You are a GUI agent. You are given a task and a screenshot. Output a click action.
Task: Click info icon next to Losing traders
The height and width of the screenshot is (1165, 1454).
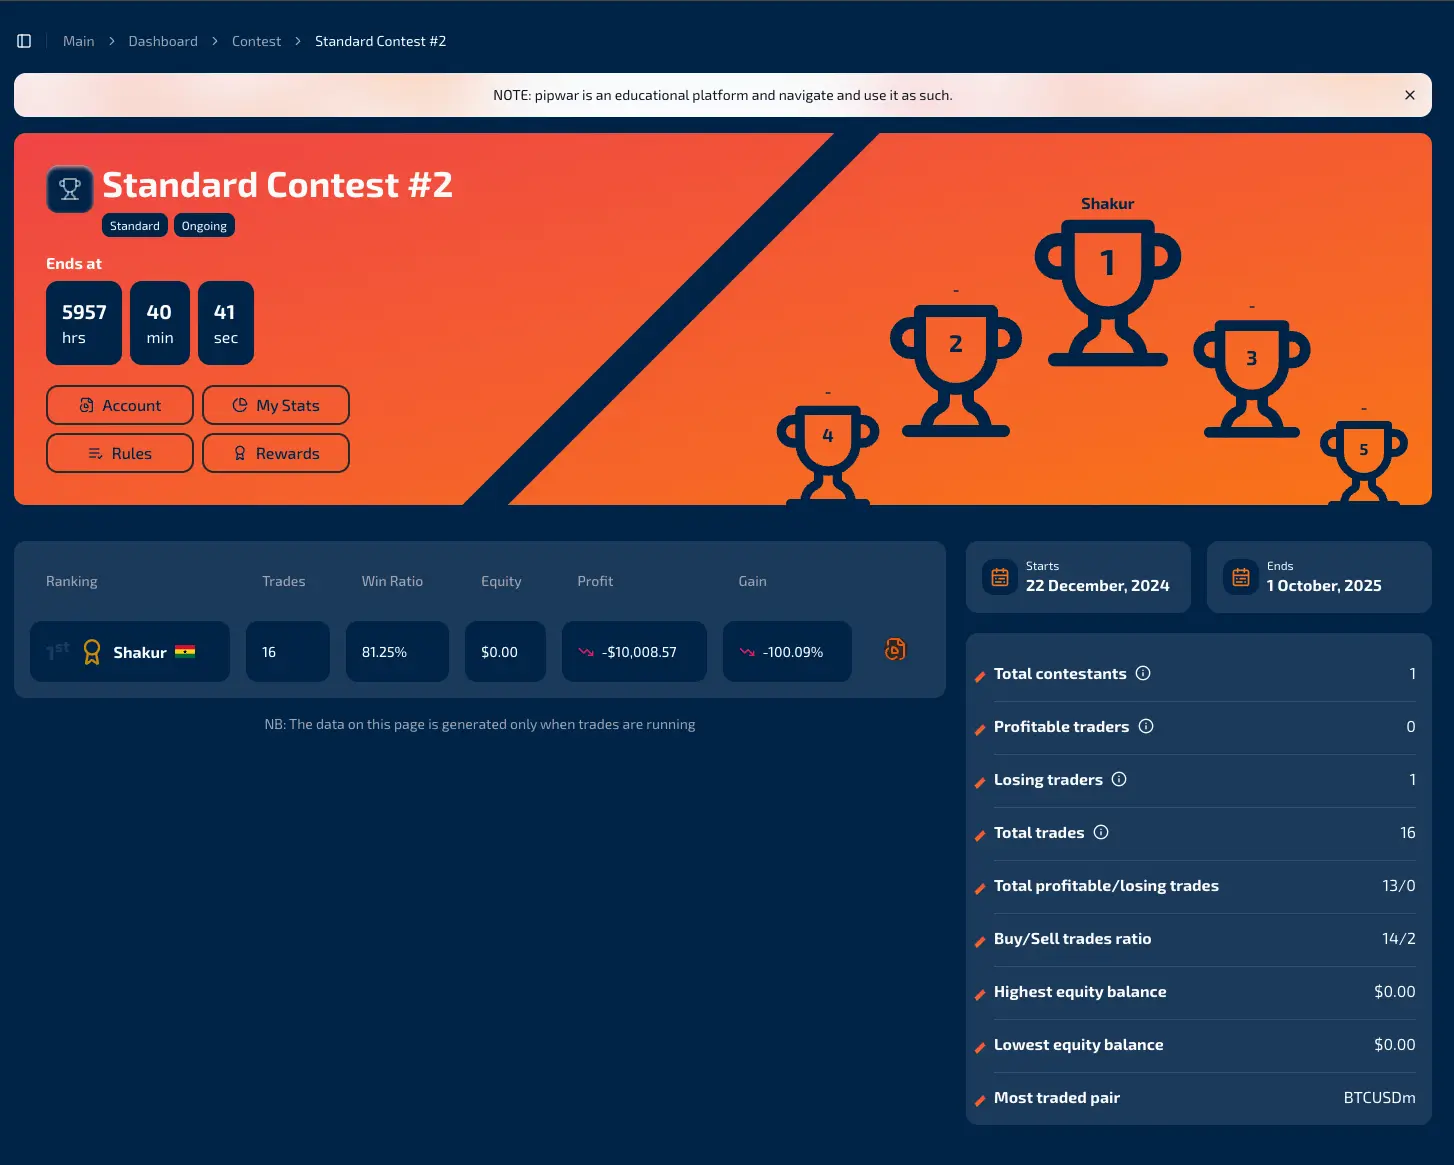click(x=1119, y=779)
